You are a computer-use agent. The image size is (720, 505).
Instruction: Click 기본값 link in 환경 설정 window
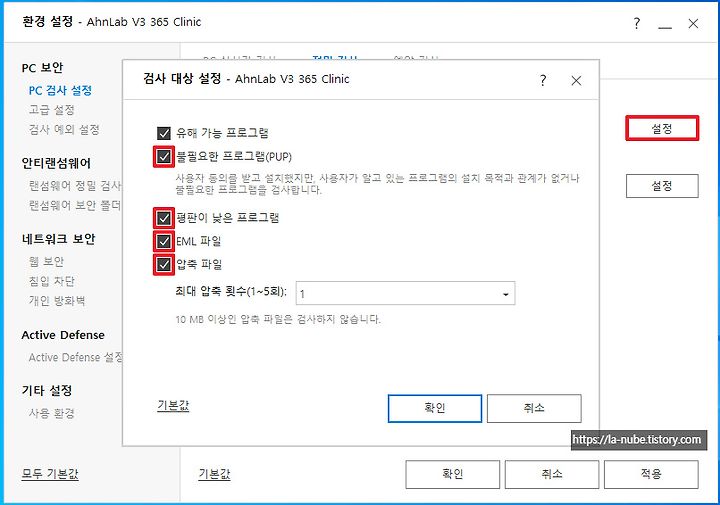pos(214,474)
